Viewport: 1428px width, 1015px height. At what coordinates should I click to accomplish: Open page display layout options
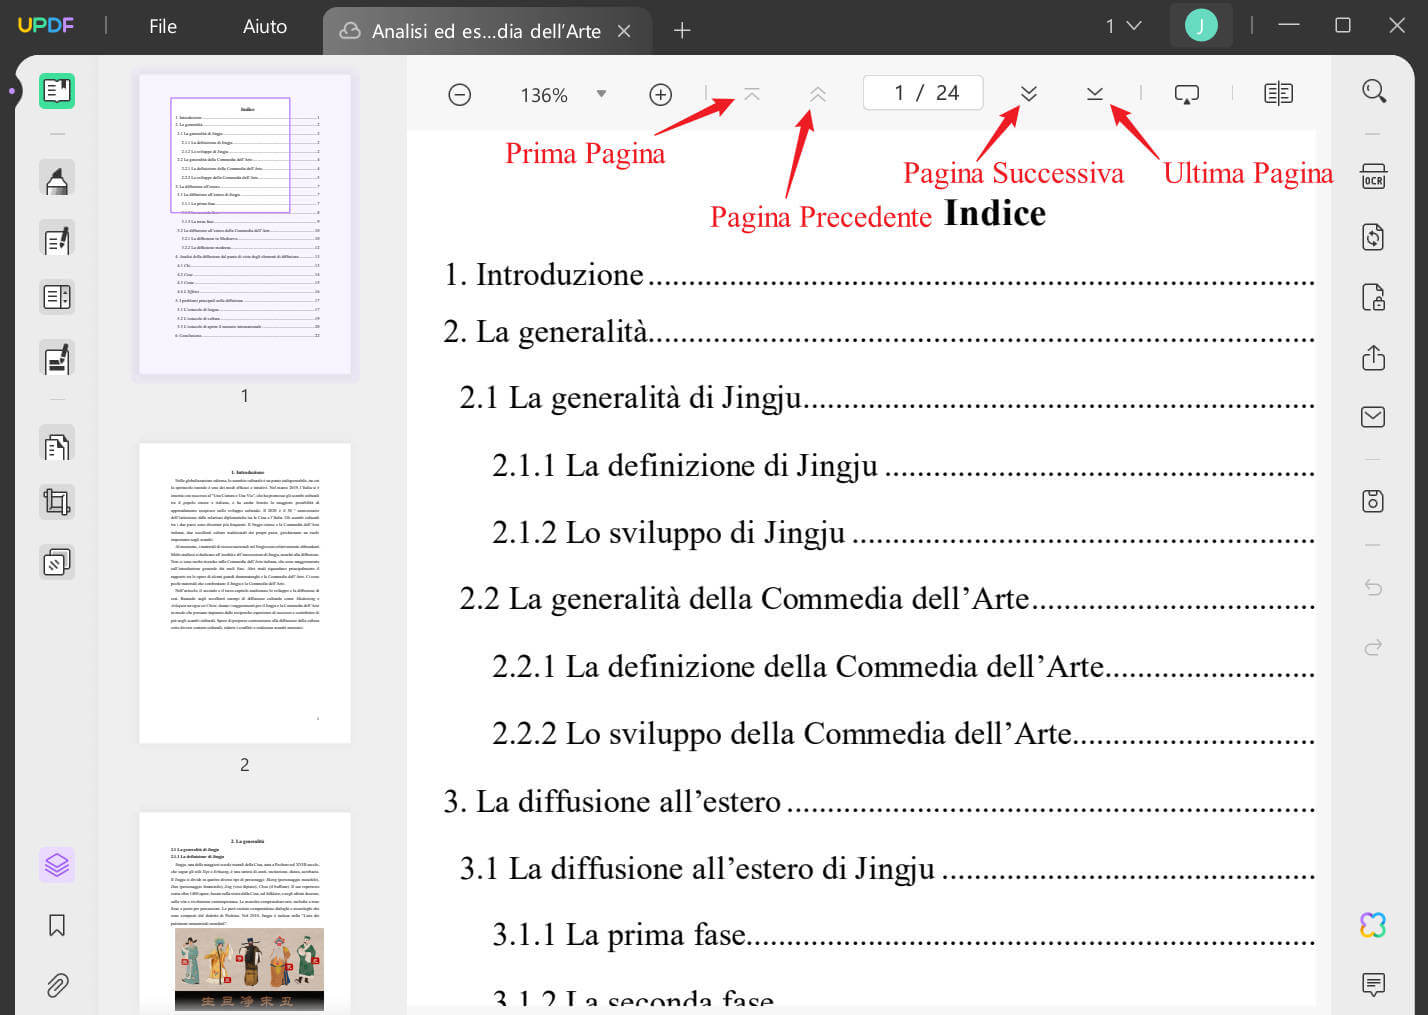pos(1278,94)
